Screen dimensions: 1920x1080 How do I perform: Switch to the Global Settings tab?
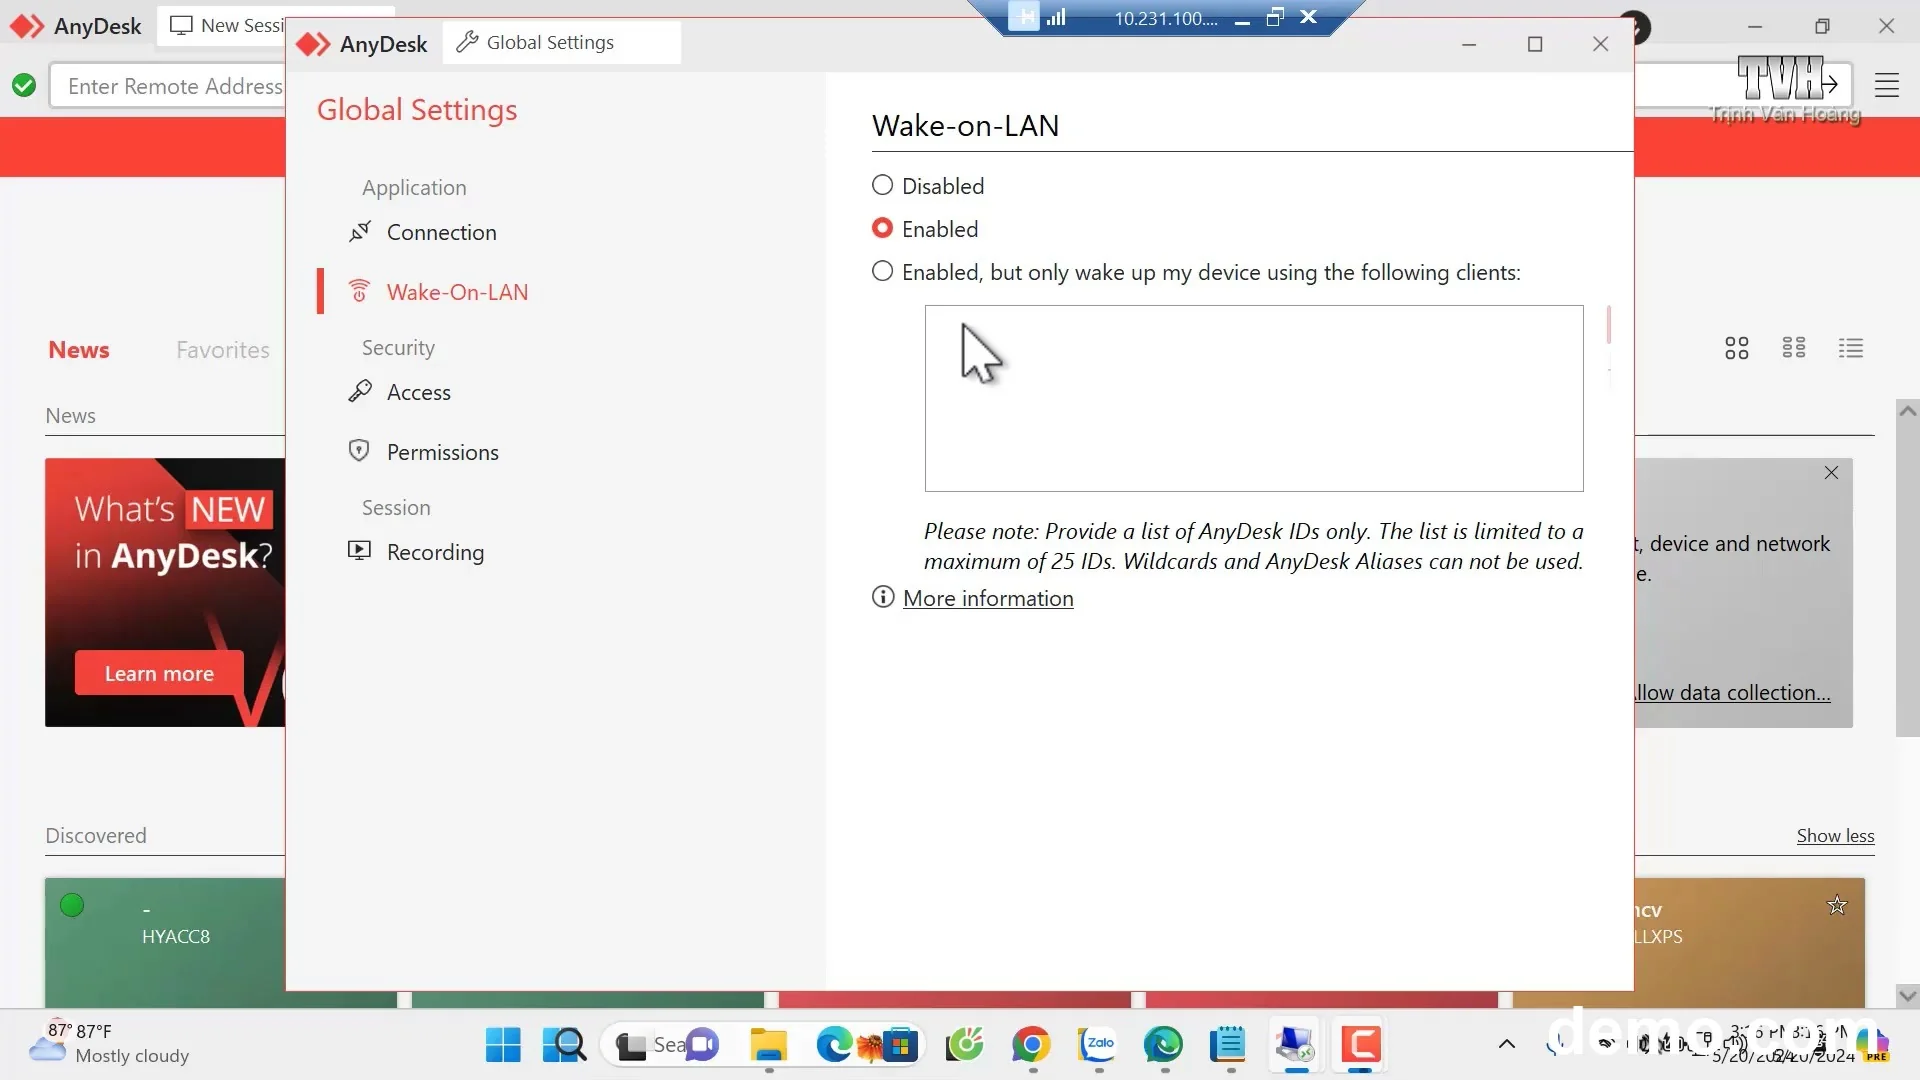coord(561,42)
